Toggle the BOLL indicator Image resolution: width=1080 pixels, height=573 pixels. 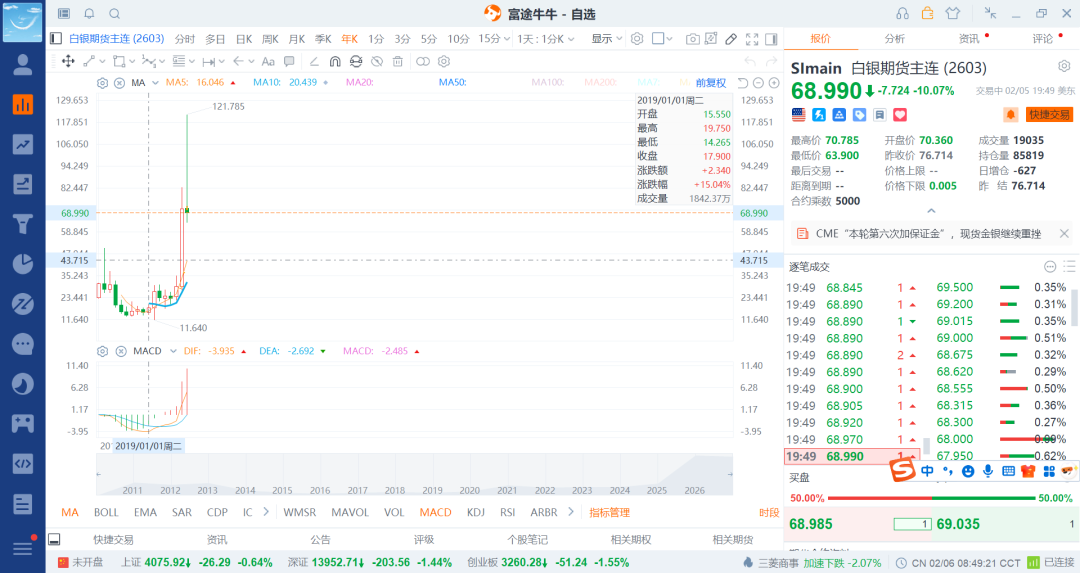(106, 512)
